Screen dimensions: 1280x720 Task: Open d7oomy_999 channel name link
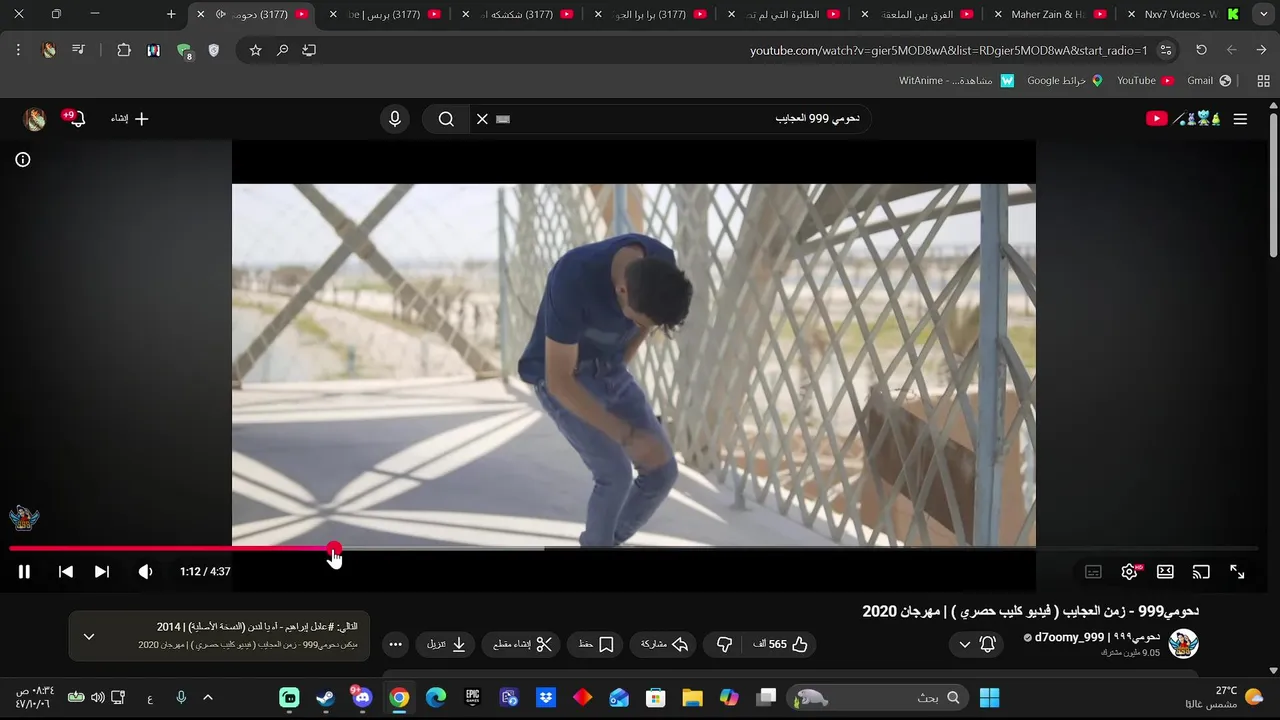coord(1097,637)
